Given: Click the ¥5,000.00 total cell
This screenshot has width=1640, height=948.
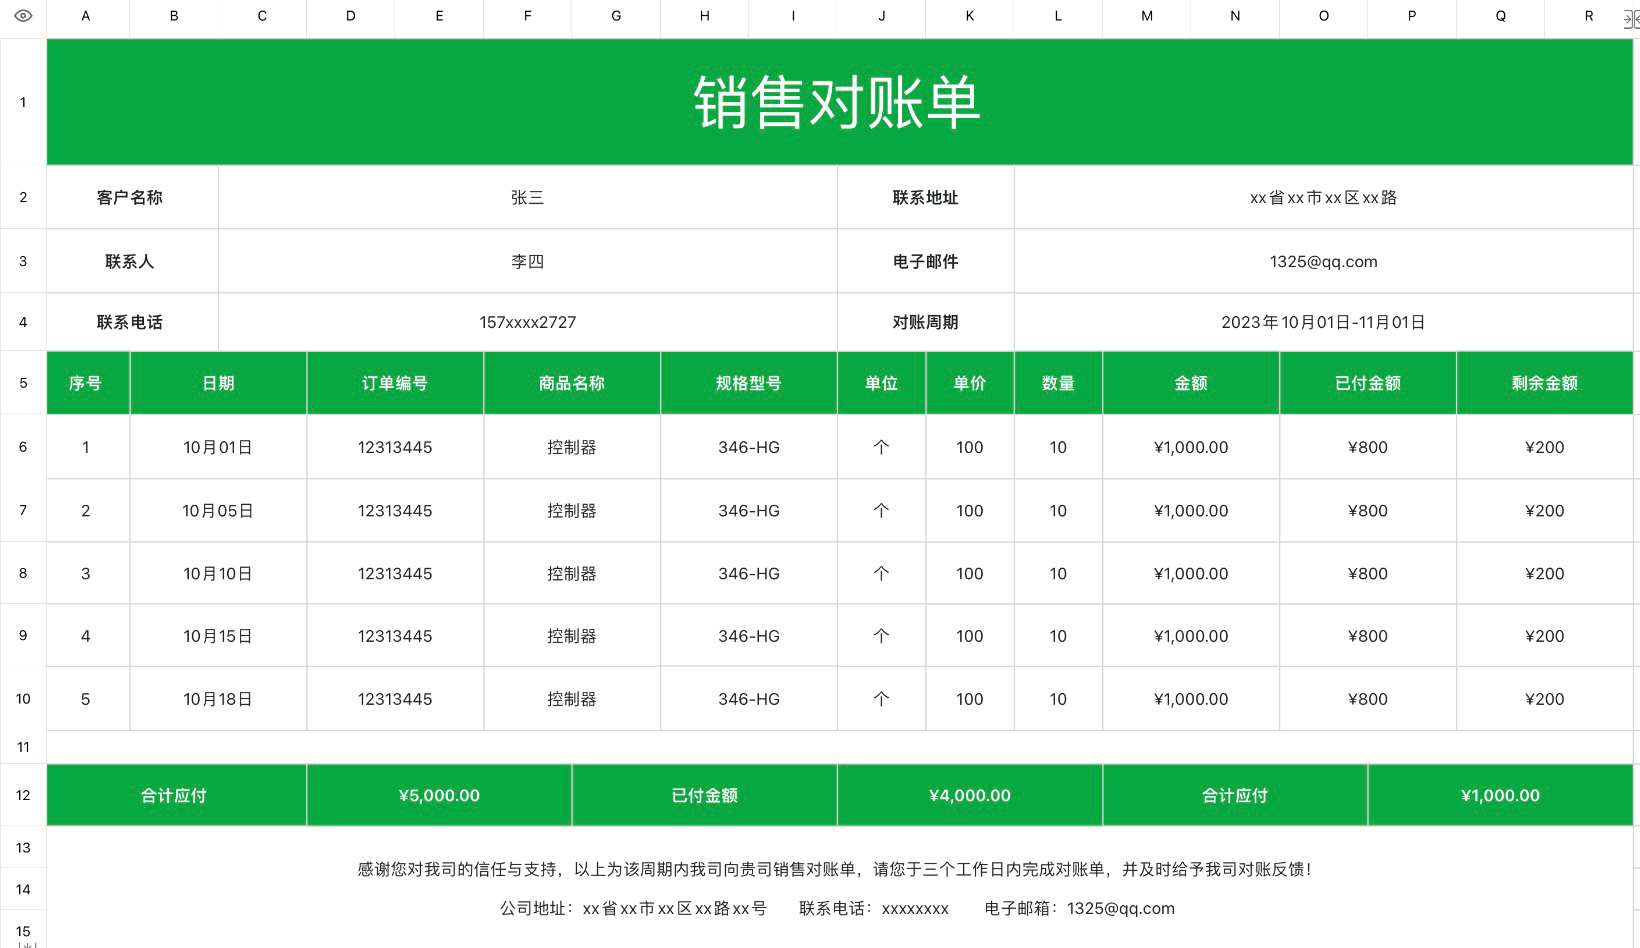Looking at the screenshot, I should (x=439, y=795).
